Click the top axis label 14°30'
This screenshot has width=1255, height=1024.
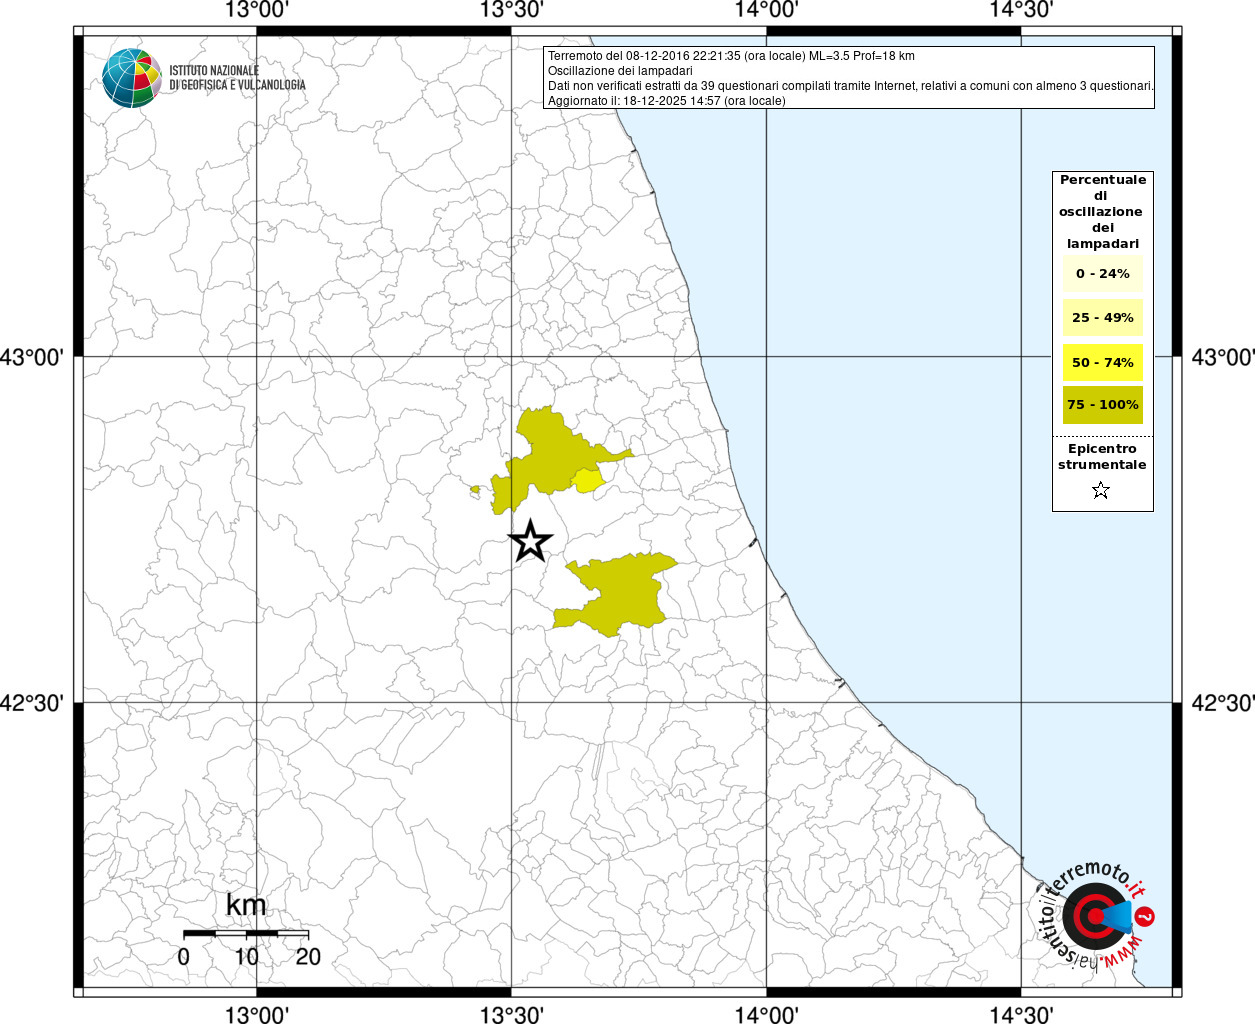1021,11
